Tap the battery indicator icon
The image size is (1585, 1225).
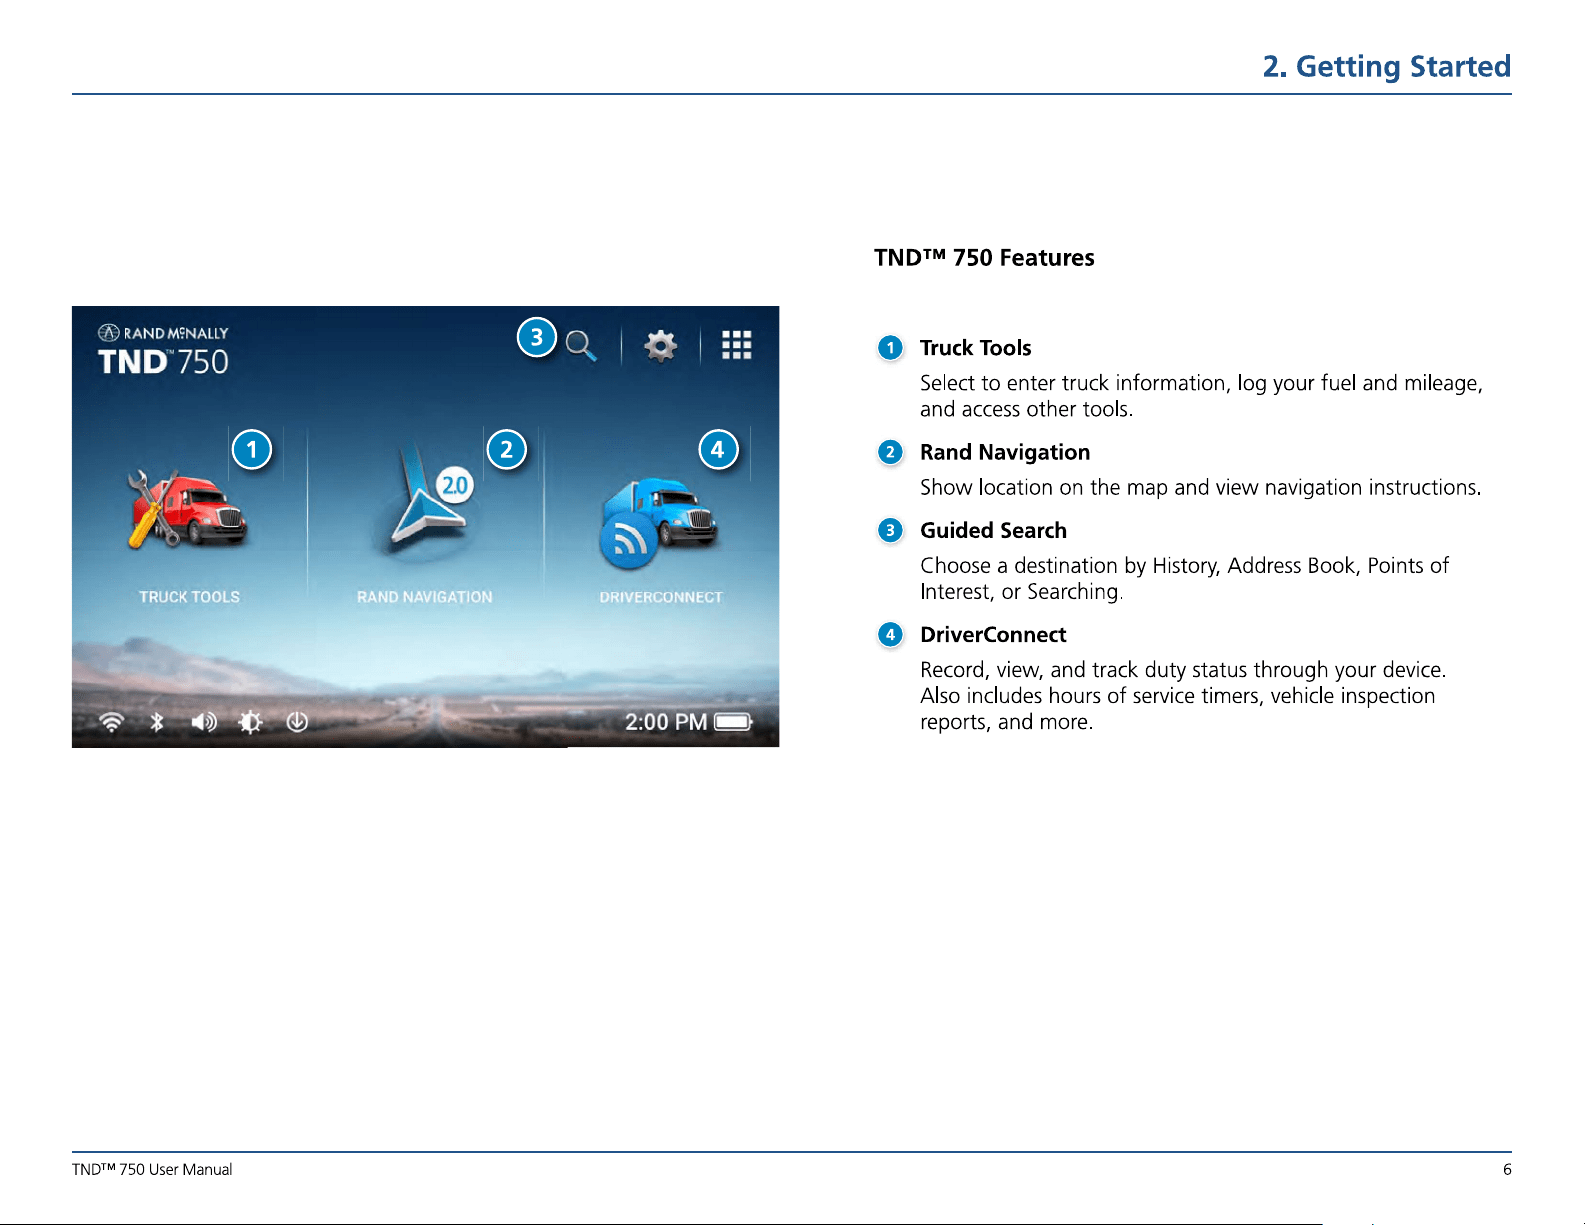coord(733,722)
